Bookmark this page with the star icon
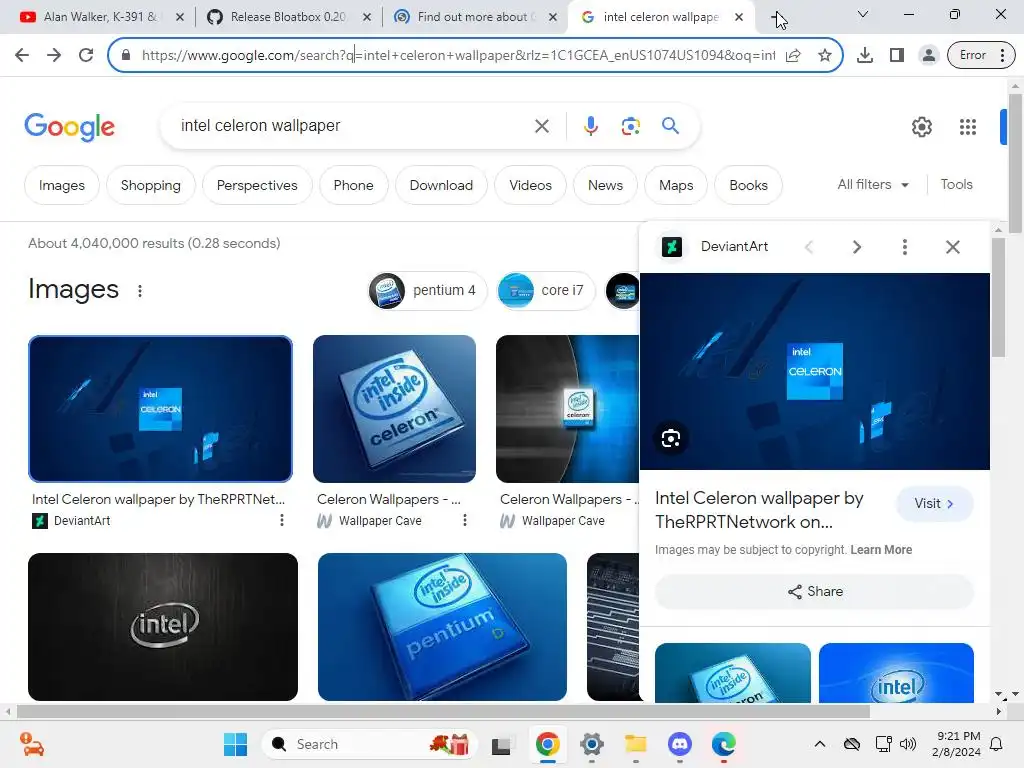This screenshot has height=768, width=1024. [825, 55]
